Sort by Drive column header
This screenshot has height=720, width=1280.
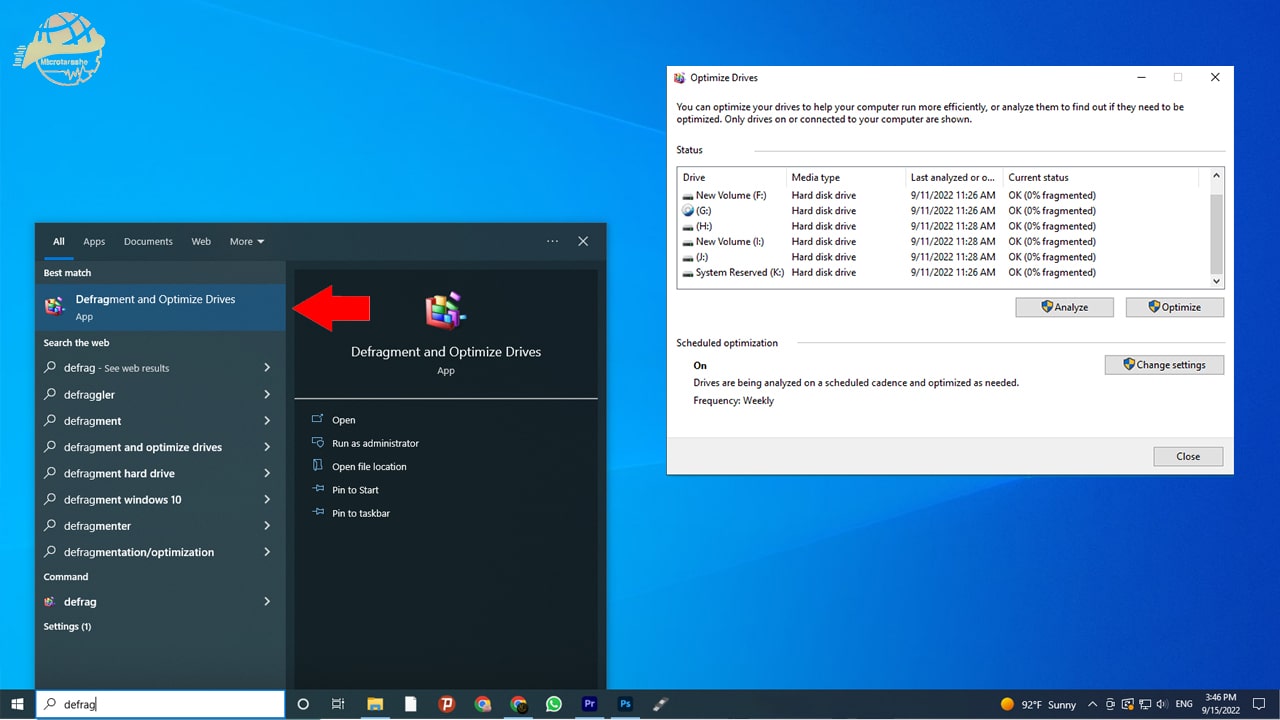[732, 177]
